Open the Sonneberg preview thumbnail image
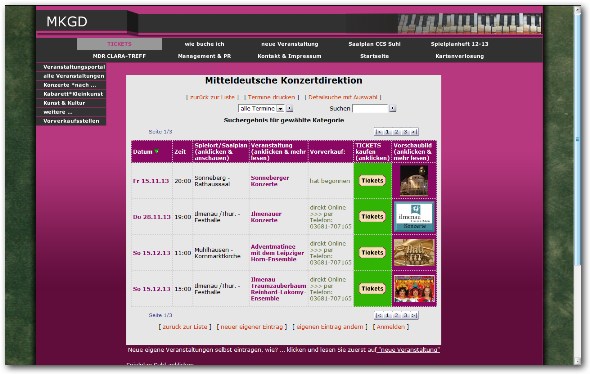Image resolution: width=590 pixels, height=374 pixels. 414,181
